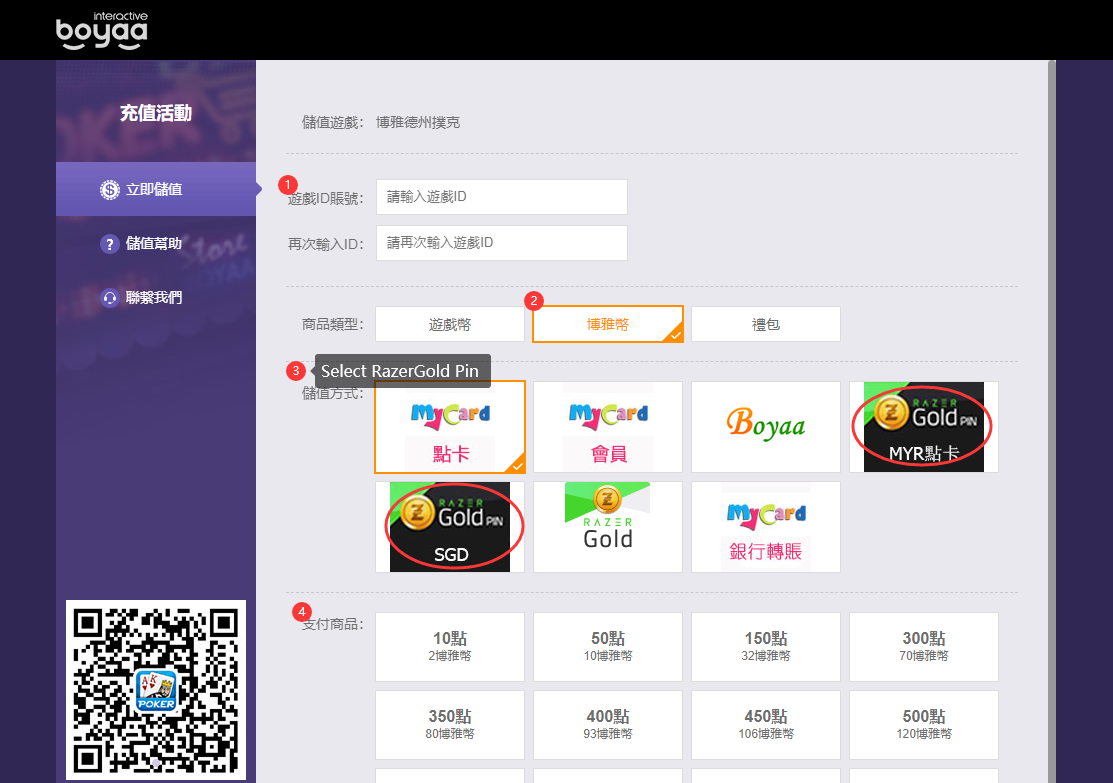
Task: Choose the Boyaa payment method
Action: coord(766,427)
